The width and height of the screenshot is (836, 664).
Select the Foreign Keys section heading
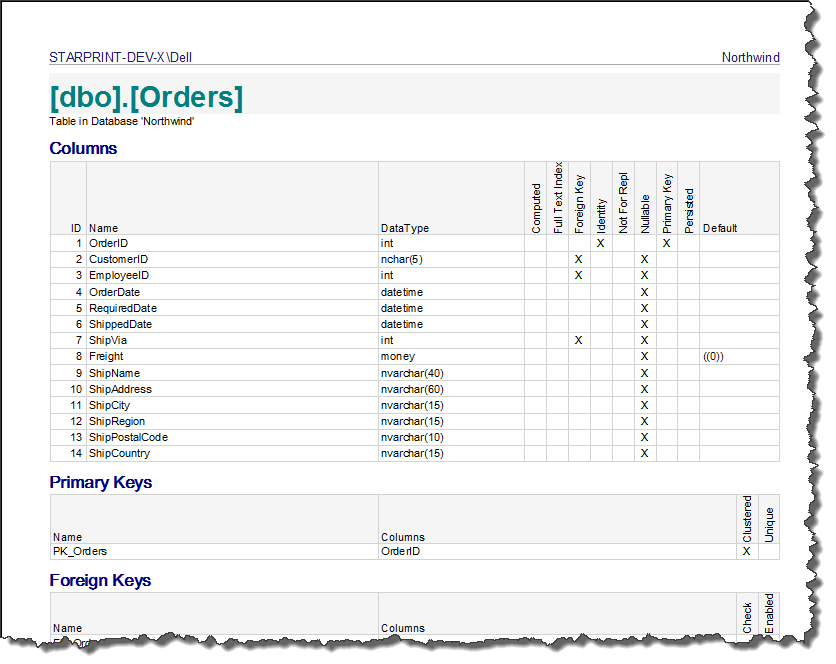click(x=100, y=580)
